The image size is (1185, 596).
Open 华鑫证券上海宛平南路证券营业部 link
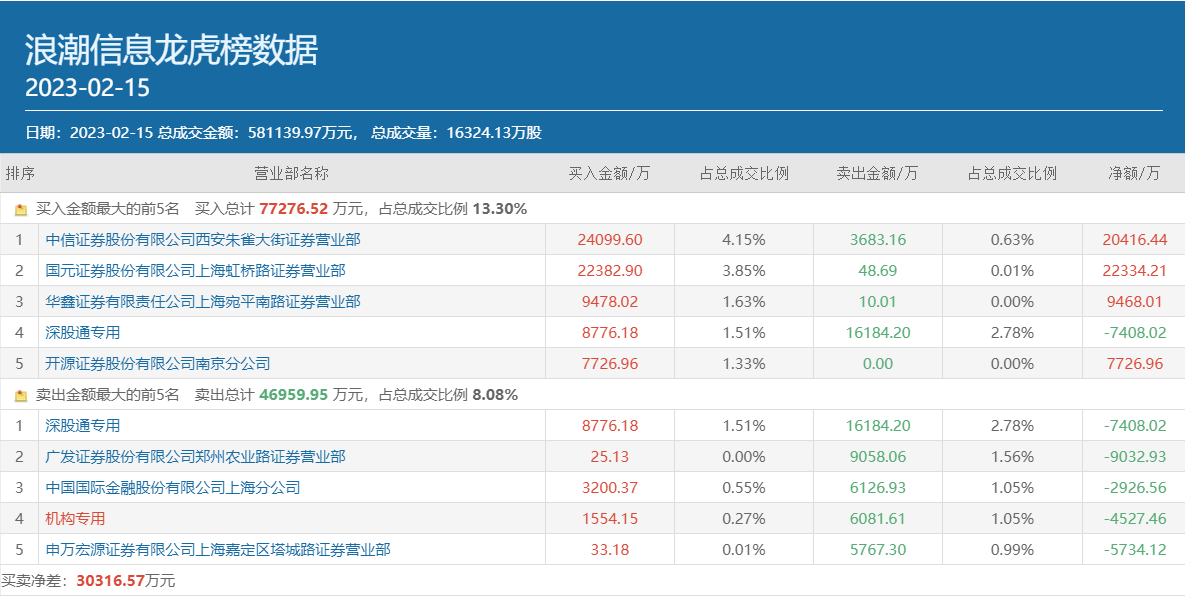[x=203, y=301]
